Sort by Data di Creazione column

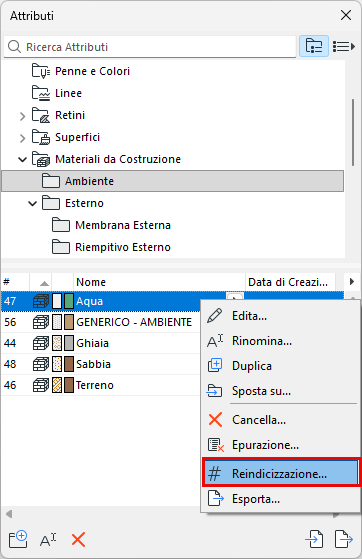point(290,282)
